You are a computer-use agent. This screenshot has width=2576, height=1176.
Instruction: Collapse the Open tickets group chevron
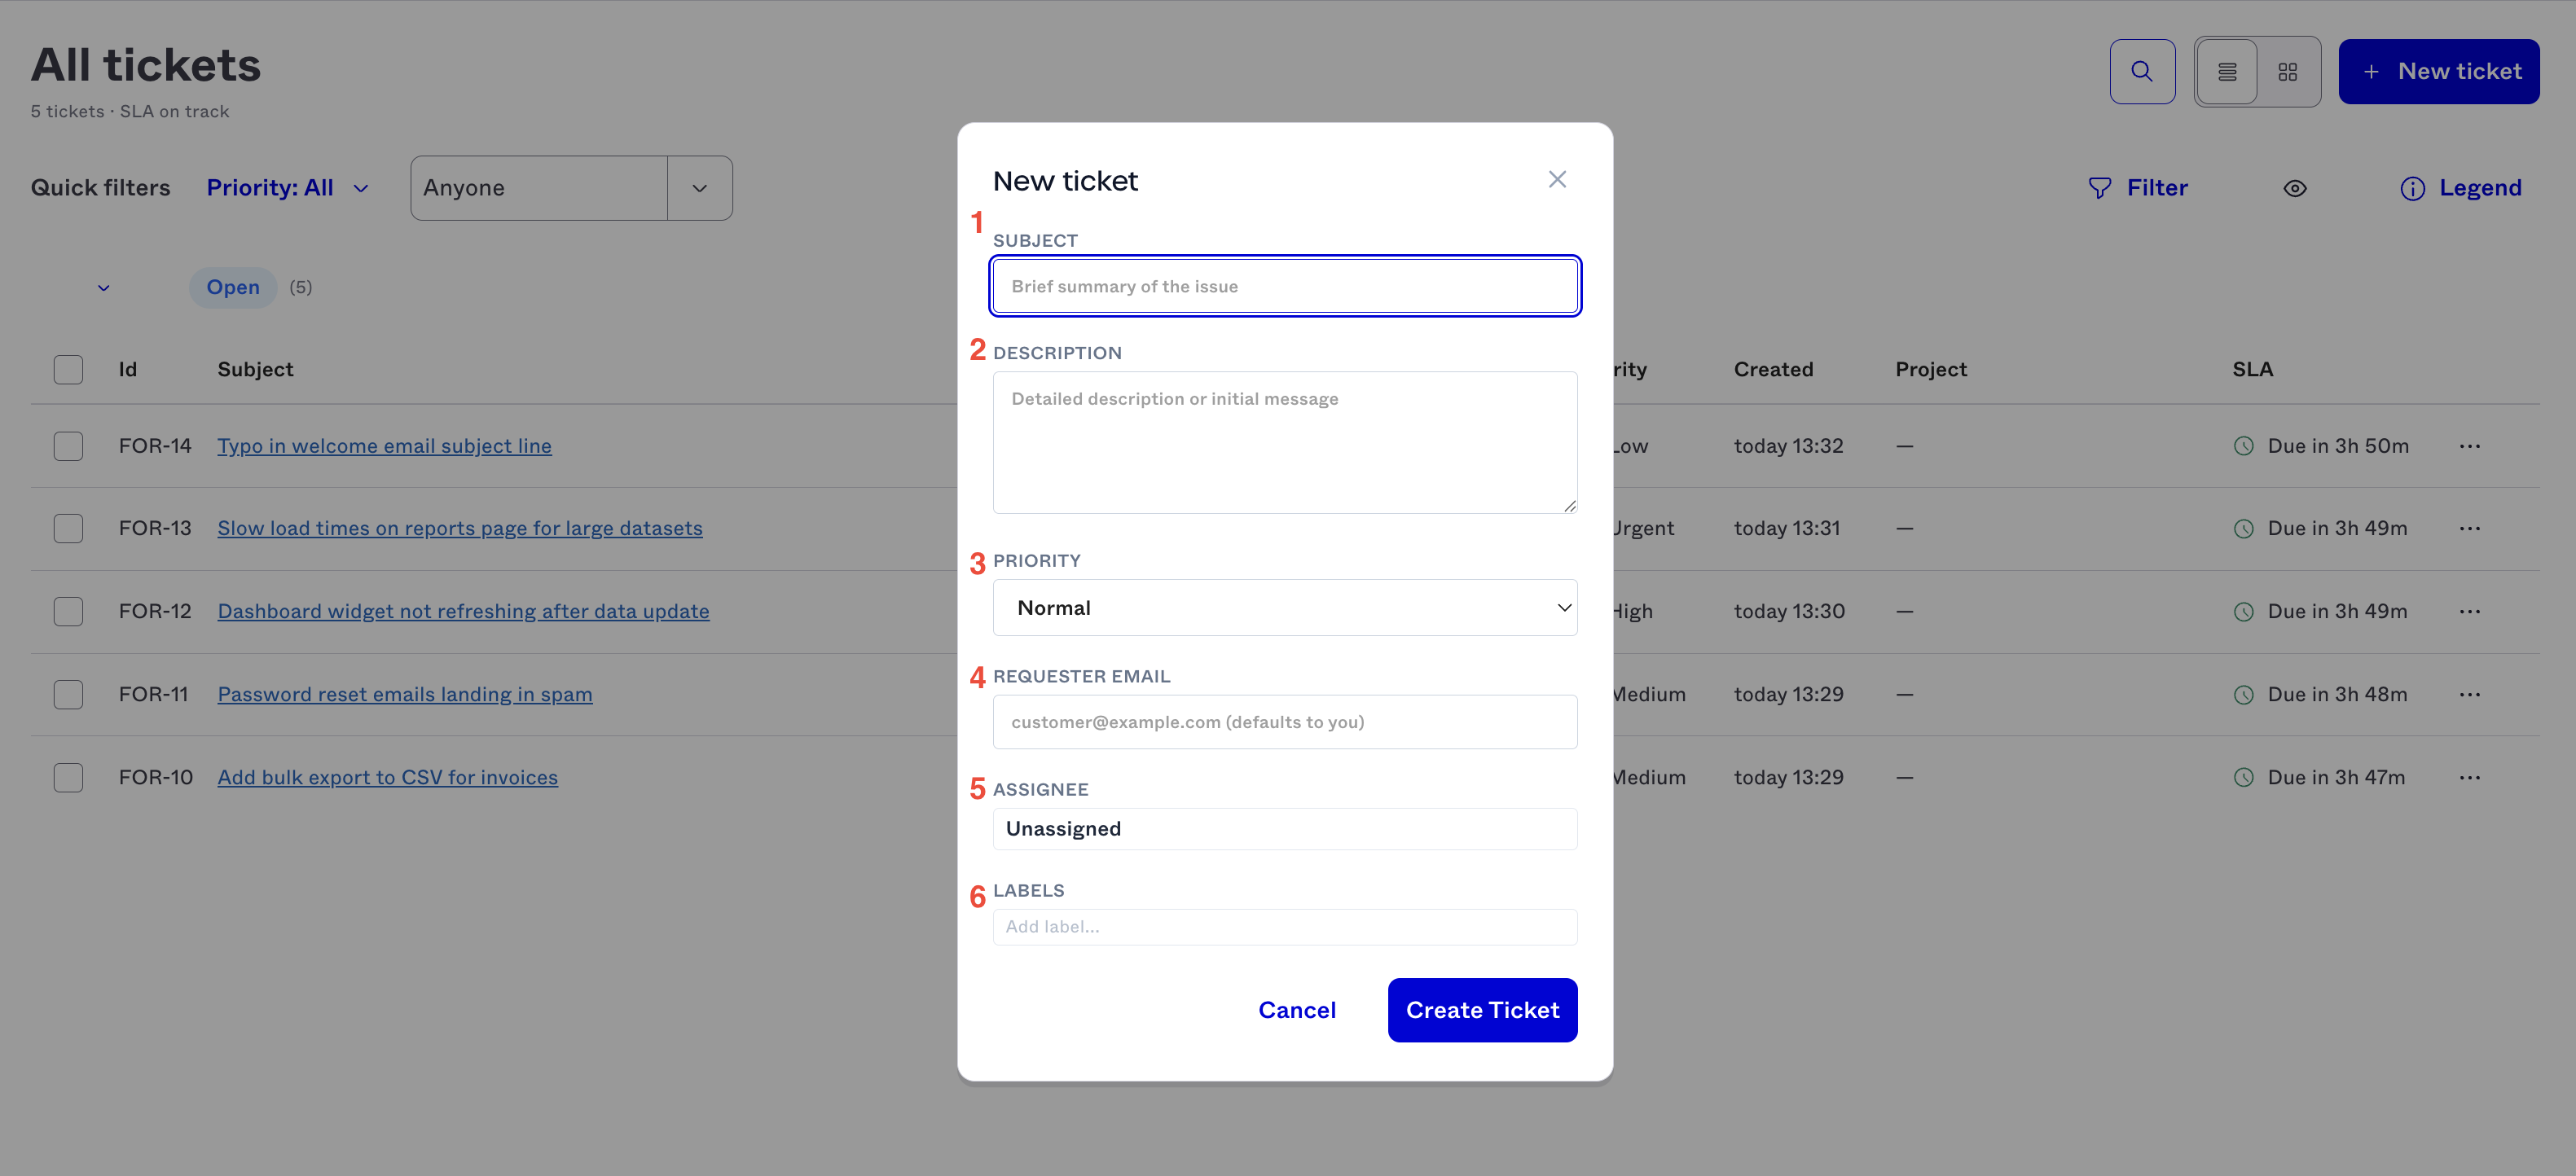coord(103,288)
